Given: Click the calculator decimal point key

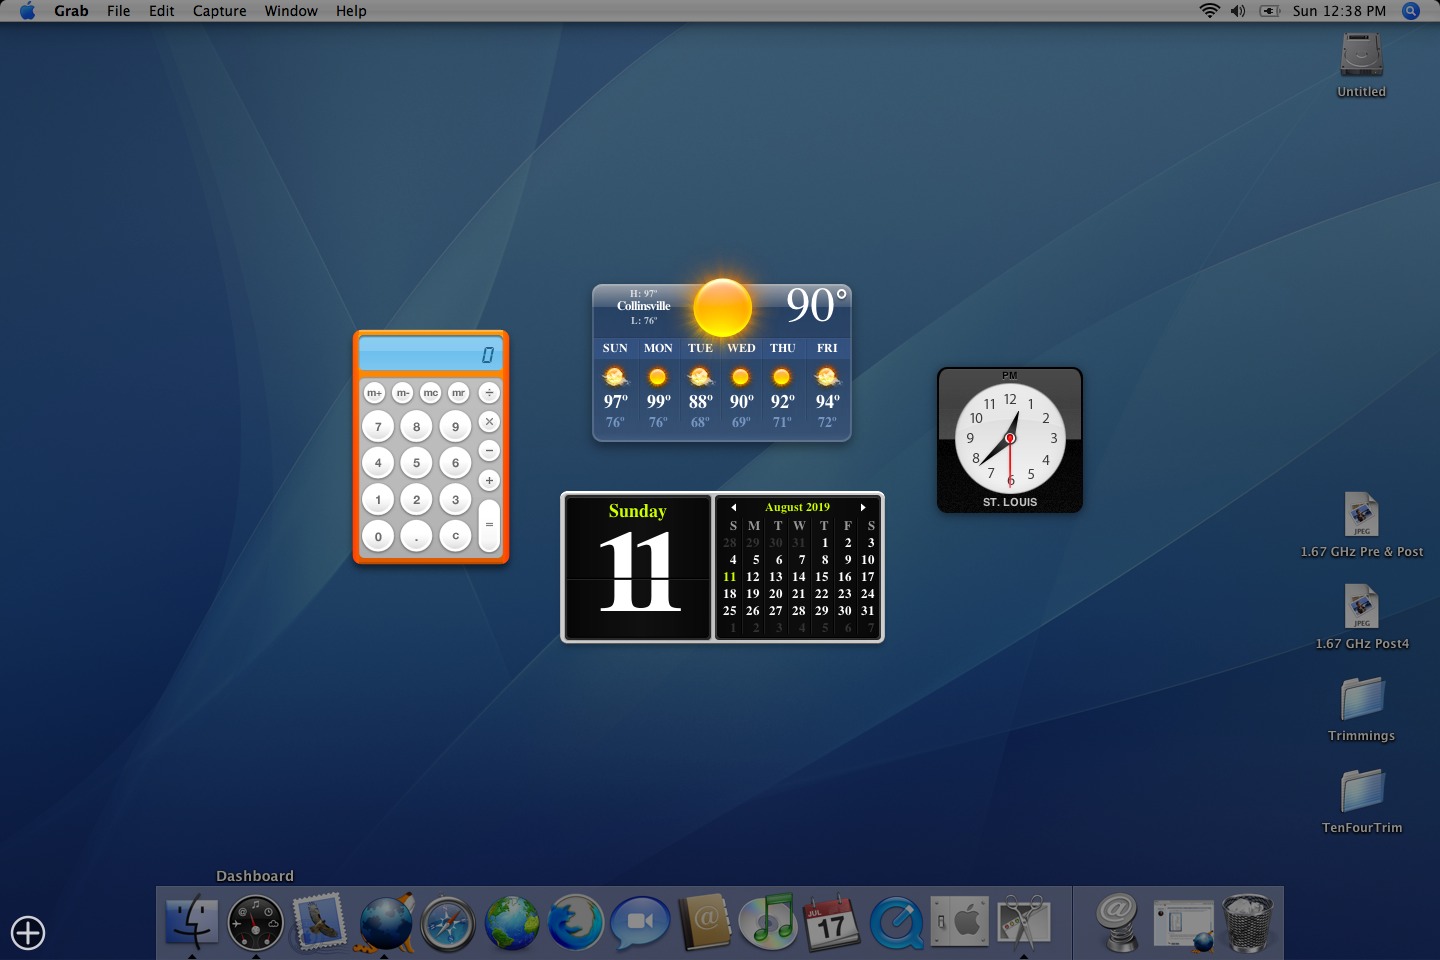Looking at the screenshot, I should click(417, 536).
